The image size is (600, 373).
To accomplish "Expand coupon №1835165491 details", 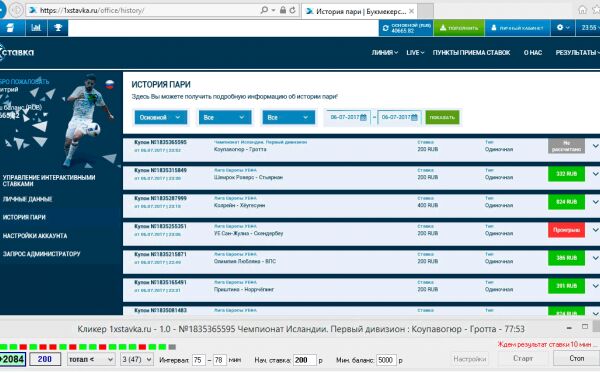I will (595, 286).
